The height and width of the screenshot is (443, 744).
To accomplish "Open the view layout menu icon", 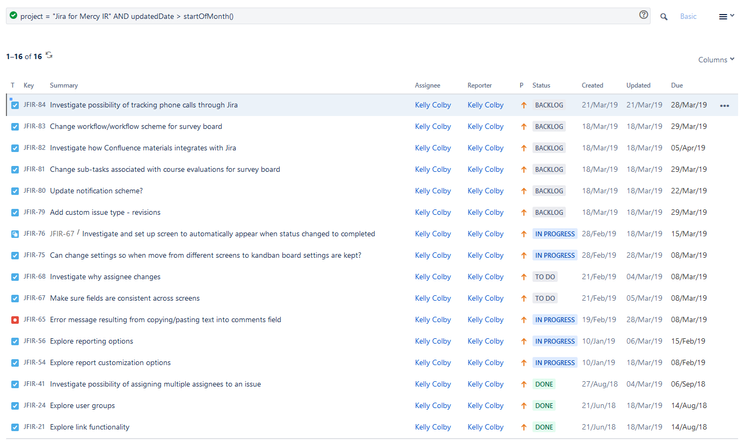I will pos(726,17).
